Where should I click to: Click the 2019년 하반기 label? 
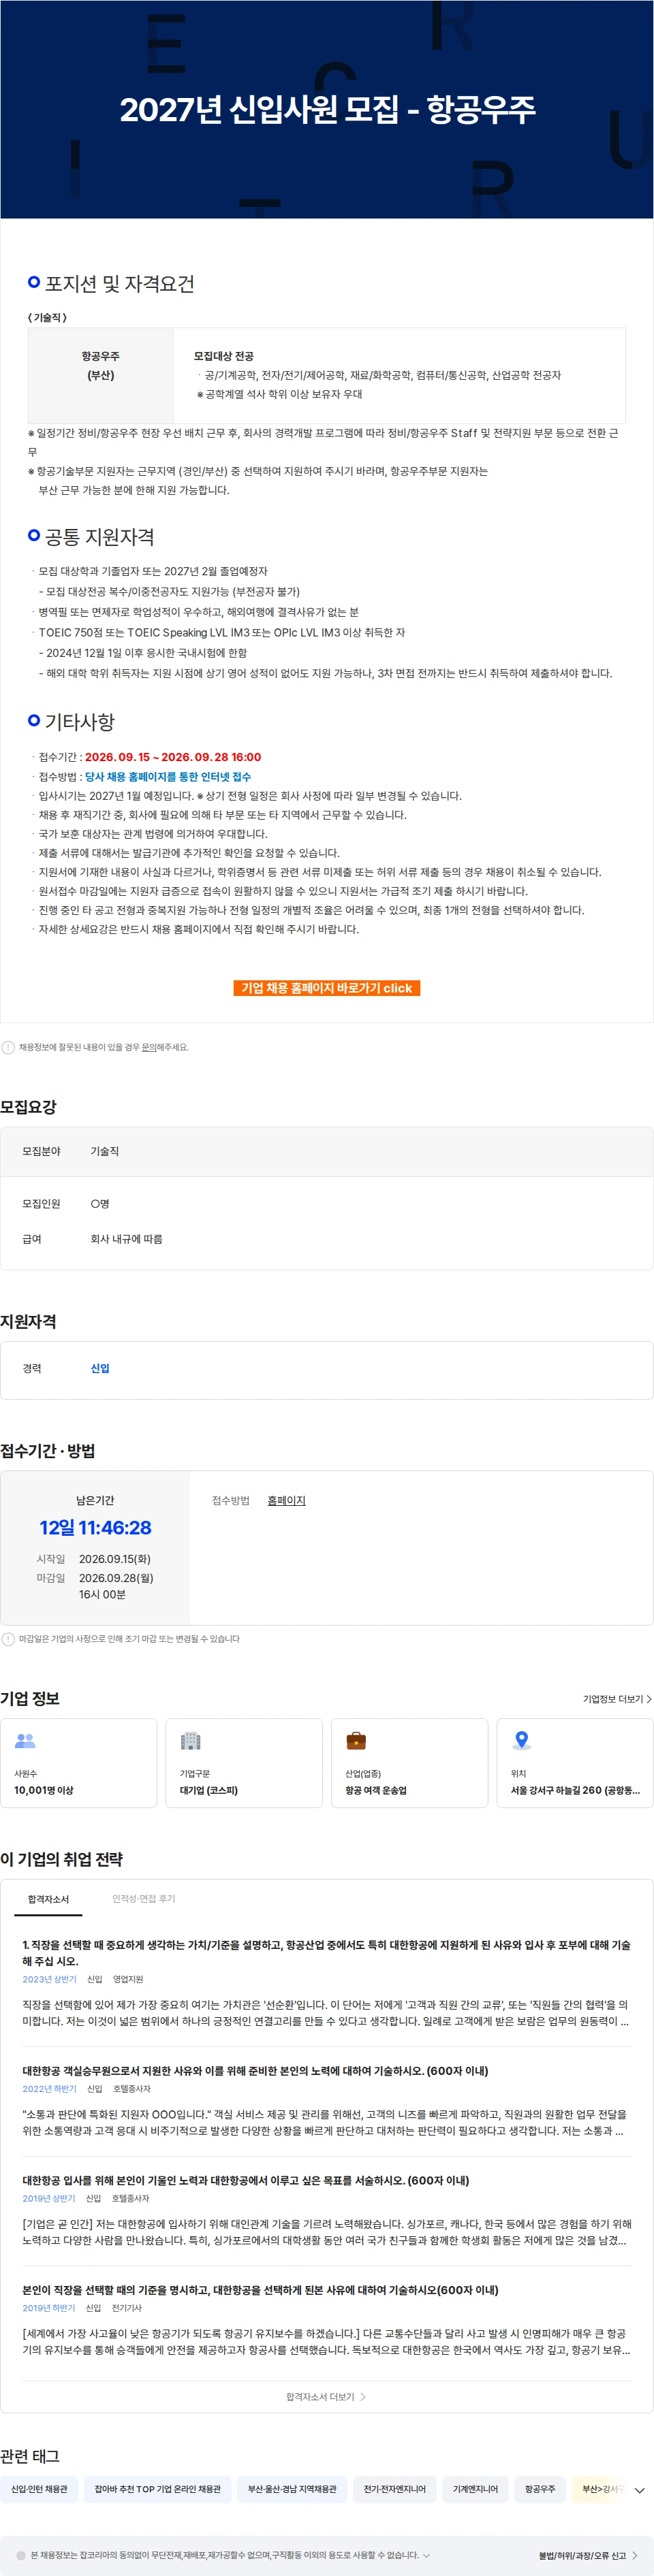(49, 2308)
